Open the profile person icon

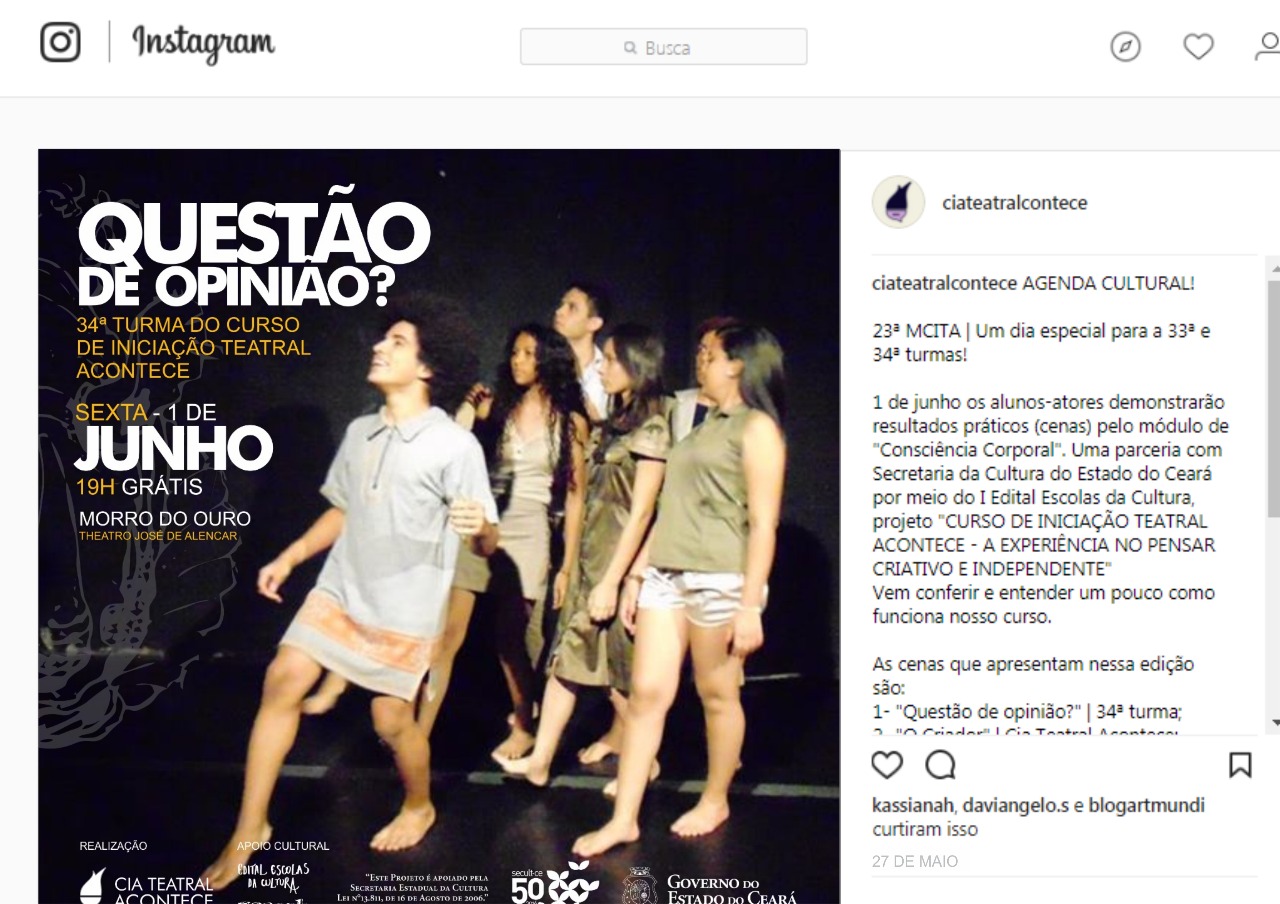pyautogui.click(x=1268, y=46)
